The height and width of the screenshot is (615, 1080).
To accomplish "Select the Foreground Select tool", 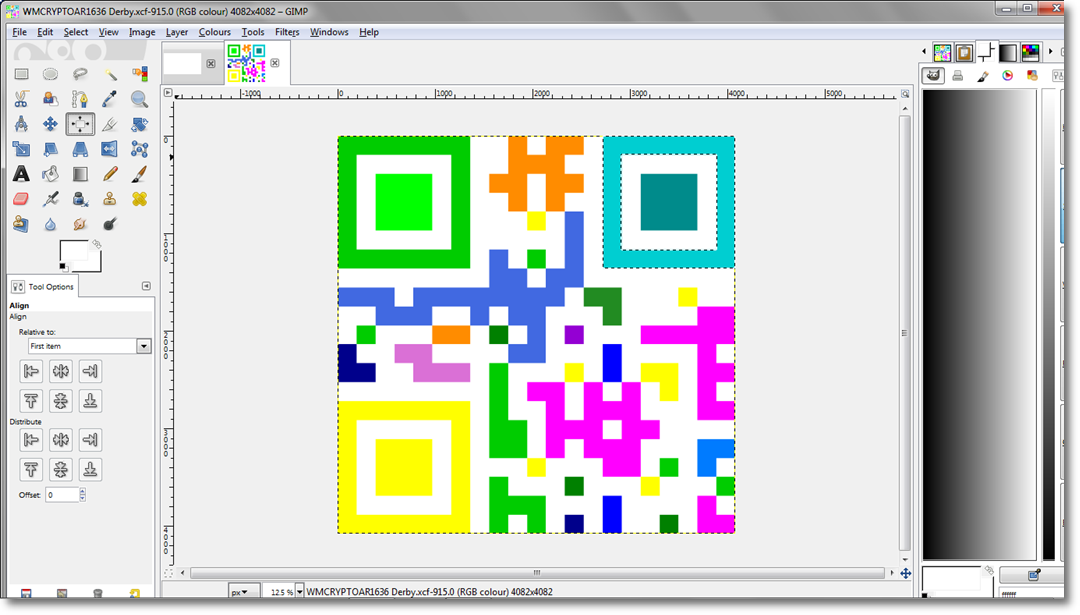I will click(x=50, y=99).
